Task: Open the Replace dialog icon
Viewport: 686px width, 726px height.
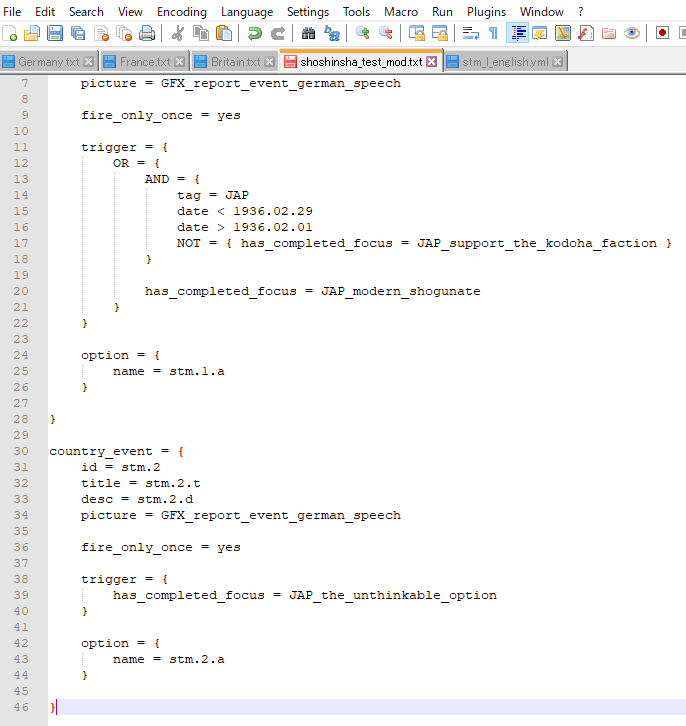Action: [332, 33]
